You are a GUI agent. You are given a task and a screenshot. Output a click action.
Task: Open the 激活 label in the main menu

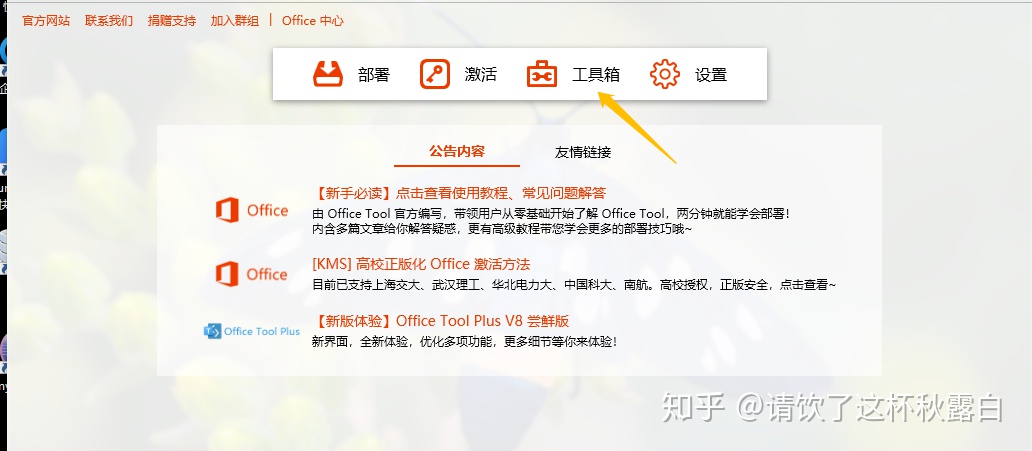pos(480,75)
